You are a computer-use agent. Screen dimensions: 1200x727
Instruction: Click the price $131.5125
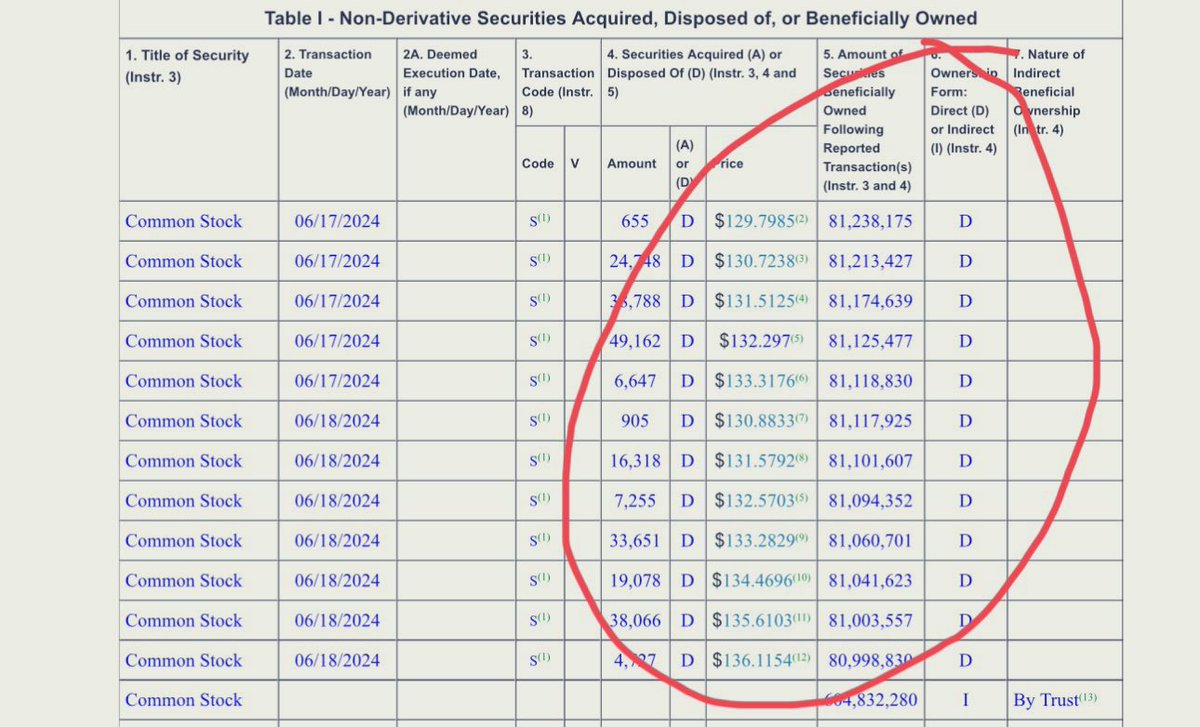[x=755, y=301]
